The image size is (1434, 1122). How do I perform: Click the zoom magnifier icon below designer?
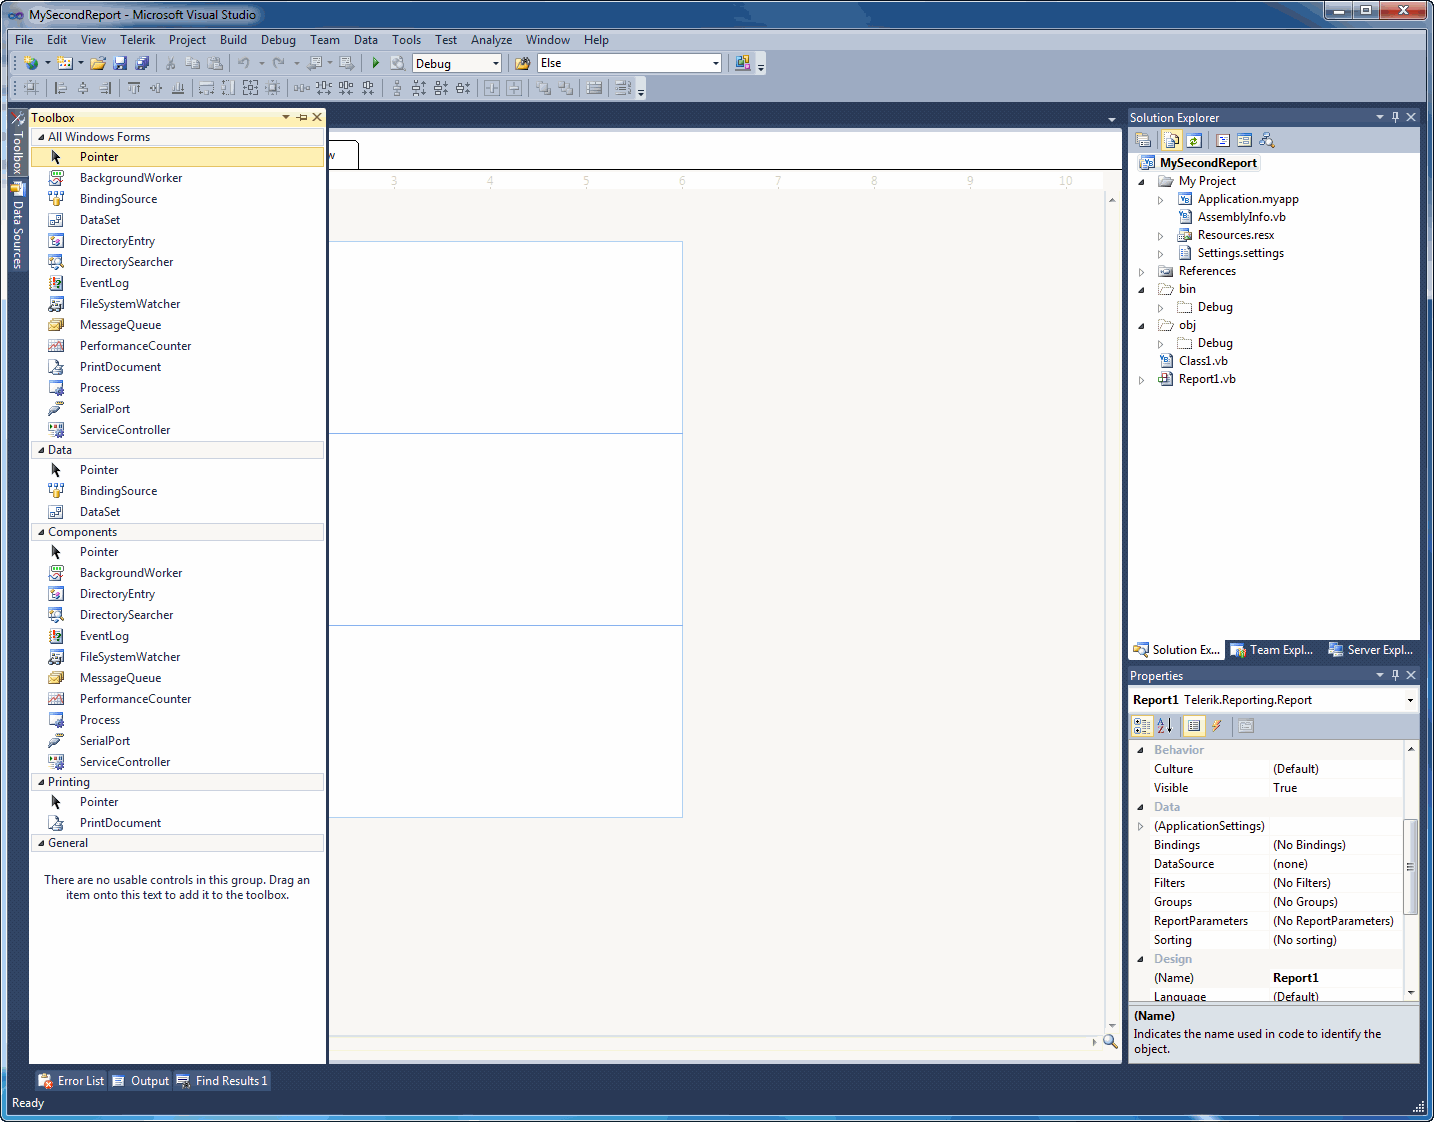(1110, 1041)
